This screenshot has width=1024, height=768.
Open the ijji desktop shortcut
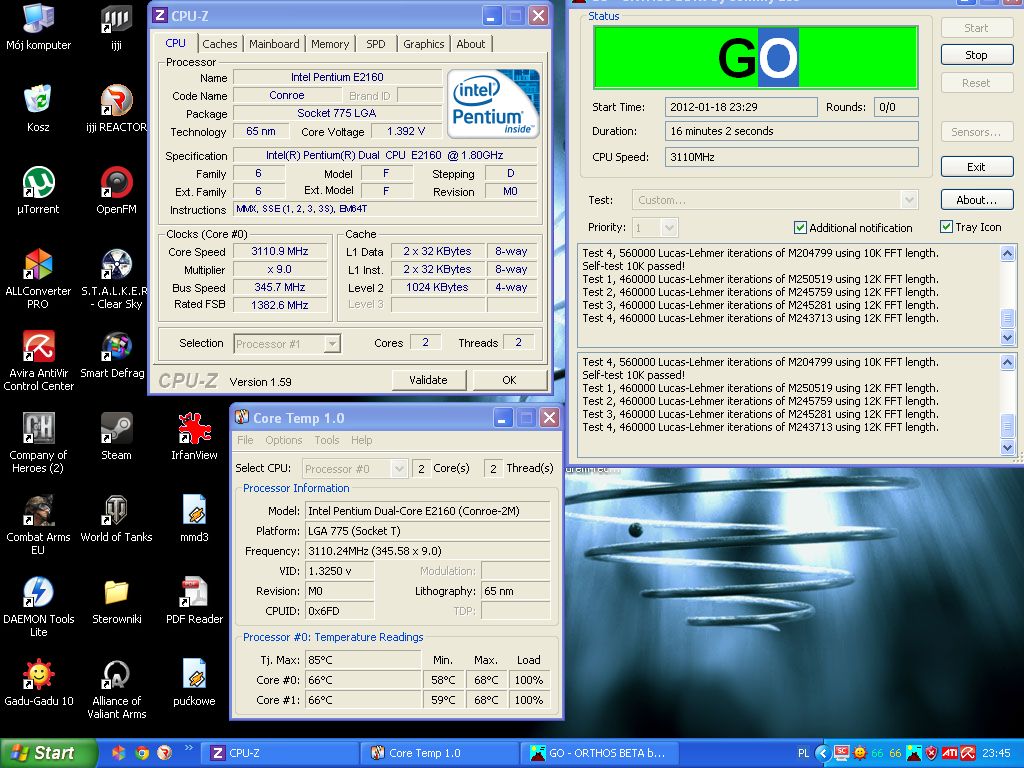coord(116,27)
